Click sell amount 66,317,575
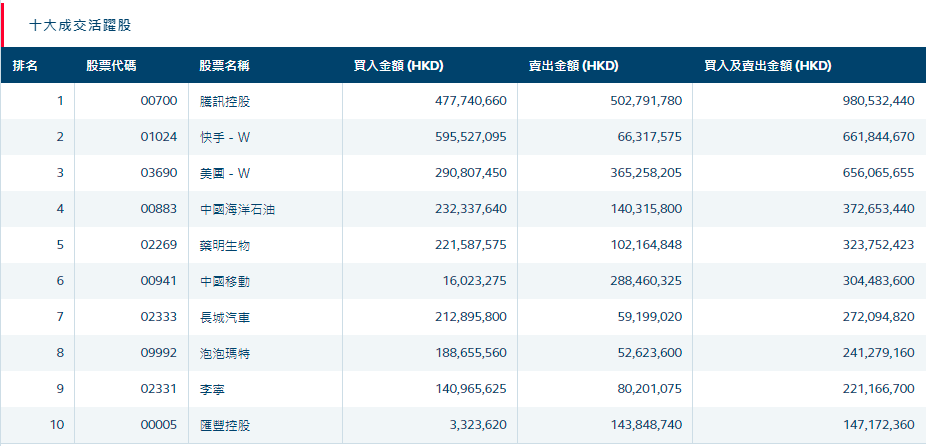 tap(650, 137)
